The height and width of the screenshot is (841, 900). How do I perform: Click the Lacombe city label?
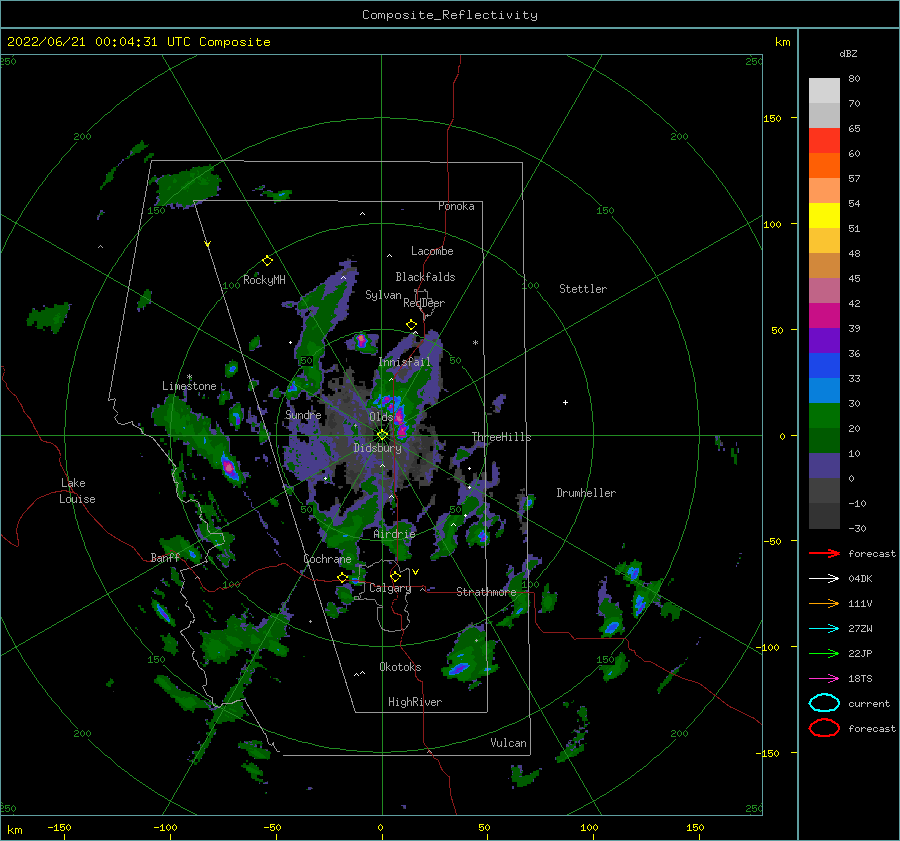(x=432, y=251)
